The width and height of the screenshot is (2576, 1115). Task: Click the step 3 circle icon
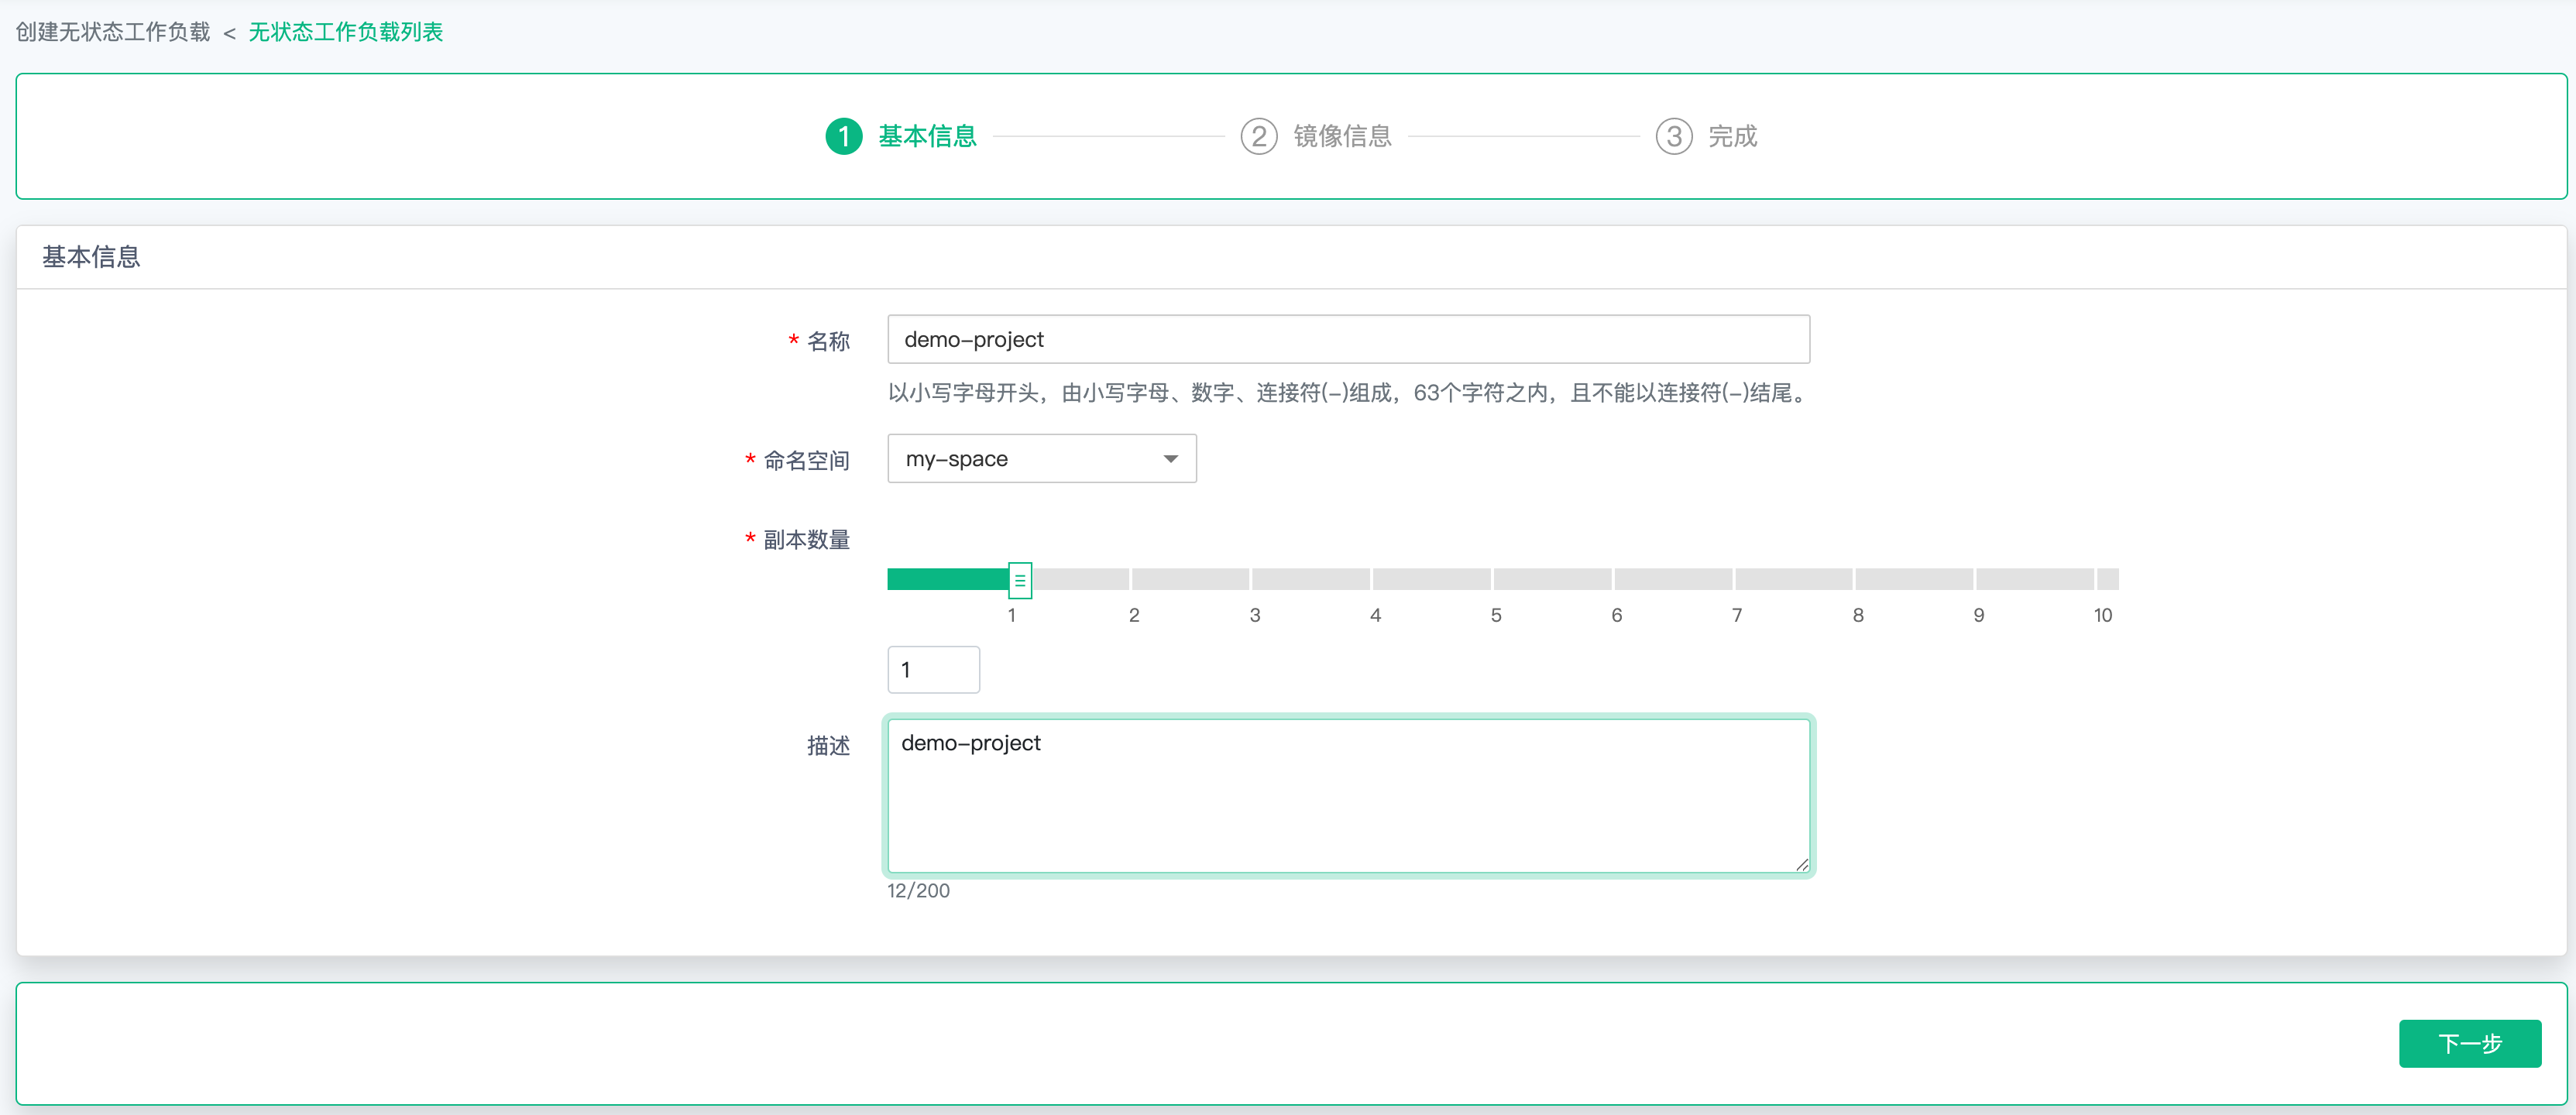coord(1673,136)
